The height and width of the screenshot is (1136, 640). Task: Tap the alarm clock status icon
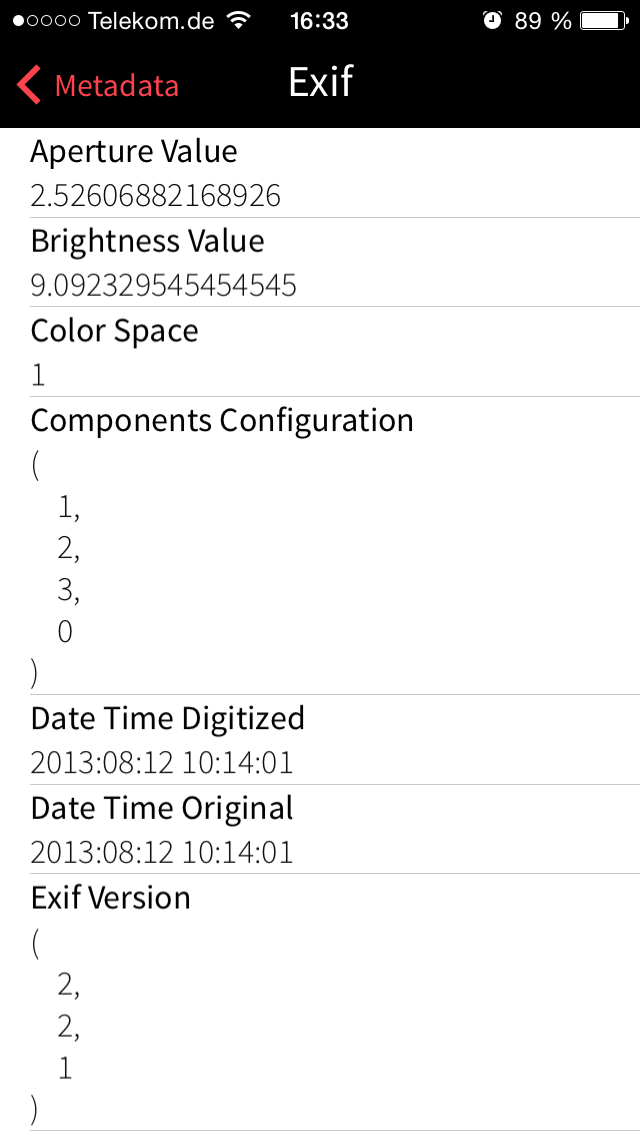pos(491,20)
